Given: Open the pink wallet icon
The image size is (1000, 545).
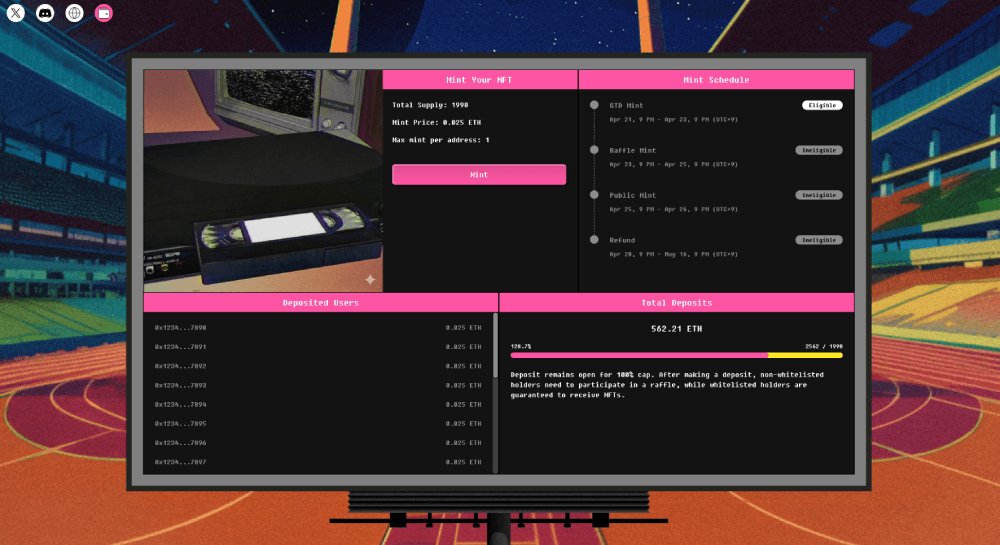Looking at the screenshot, I should [x=104, y=13].
